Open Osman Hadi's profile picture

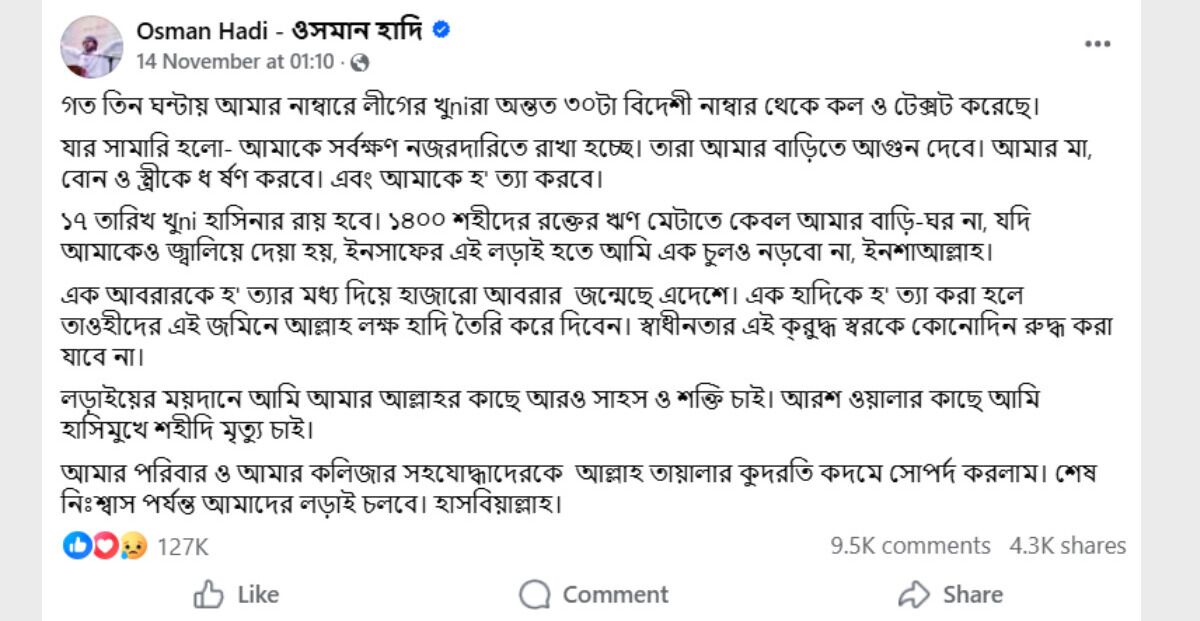[x=92, y=46]
